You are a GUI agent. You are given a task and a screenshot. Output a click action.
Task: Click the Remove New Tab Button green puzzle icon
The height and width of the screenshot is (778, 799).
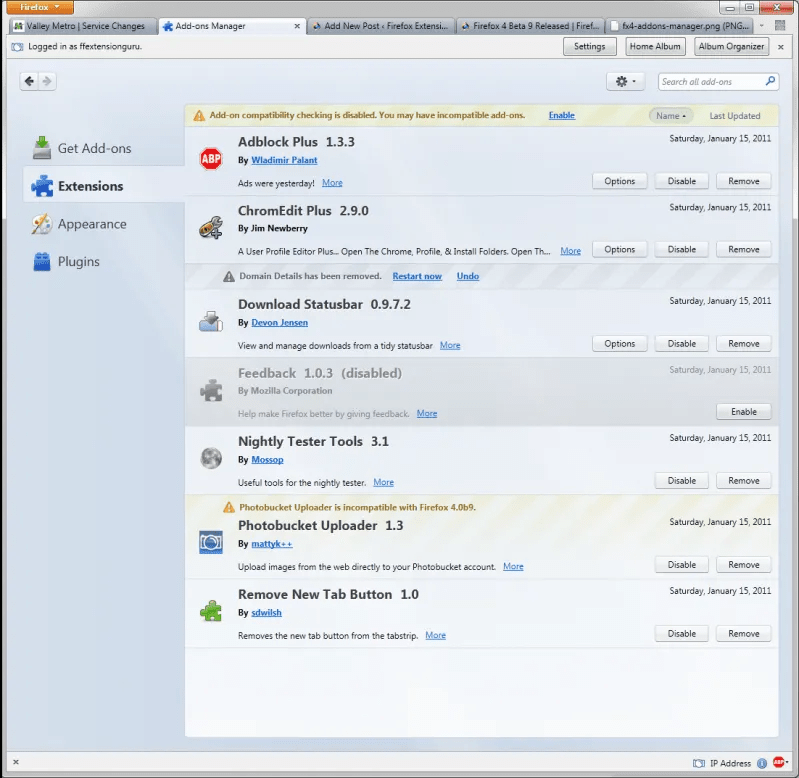[210, 610]
